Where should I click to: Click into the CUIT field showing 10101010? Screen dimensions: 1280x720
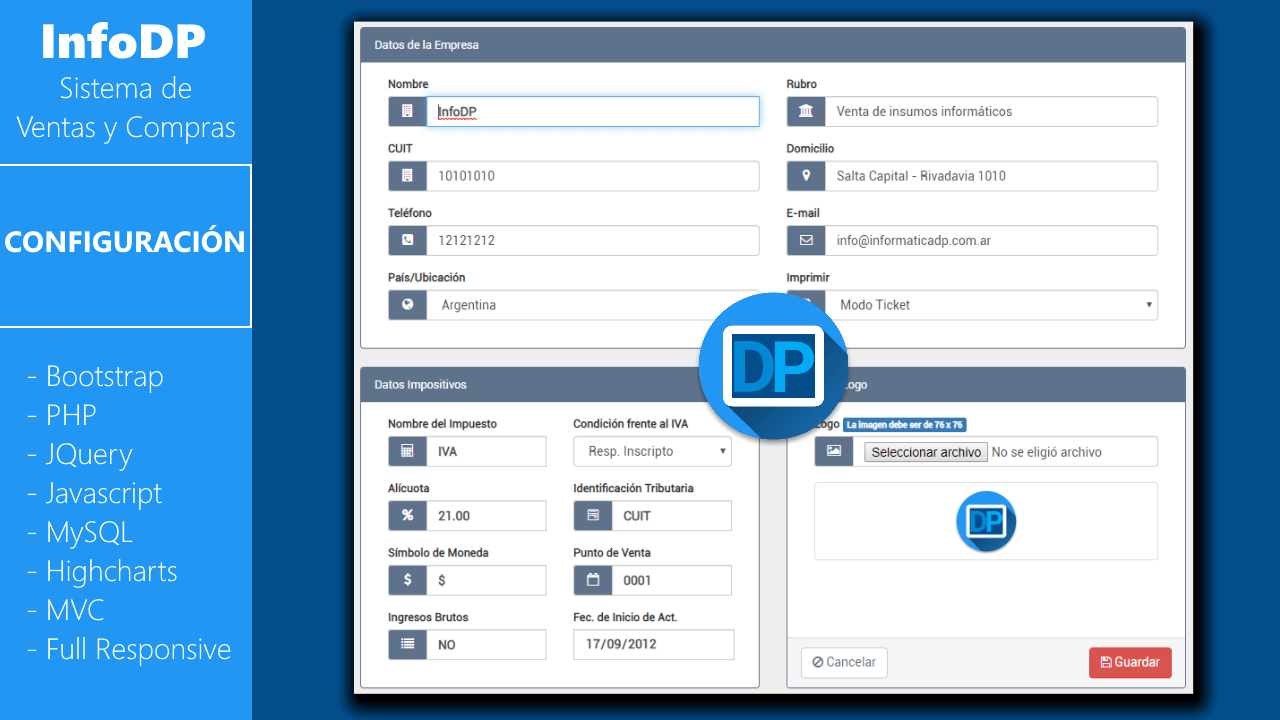tap(592, 176)
